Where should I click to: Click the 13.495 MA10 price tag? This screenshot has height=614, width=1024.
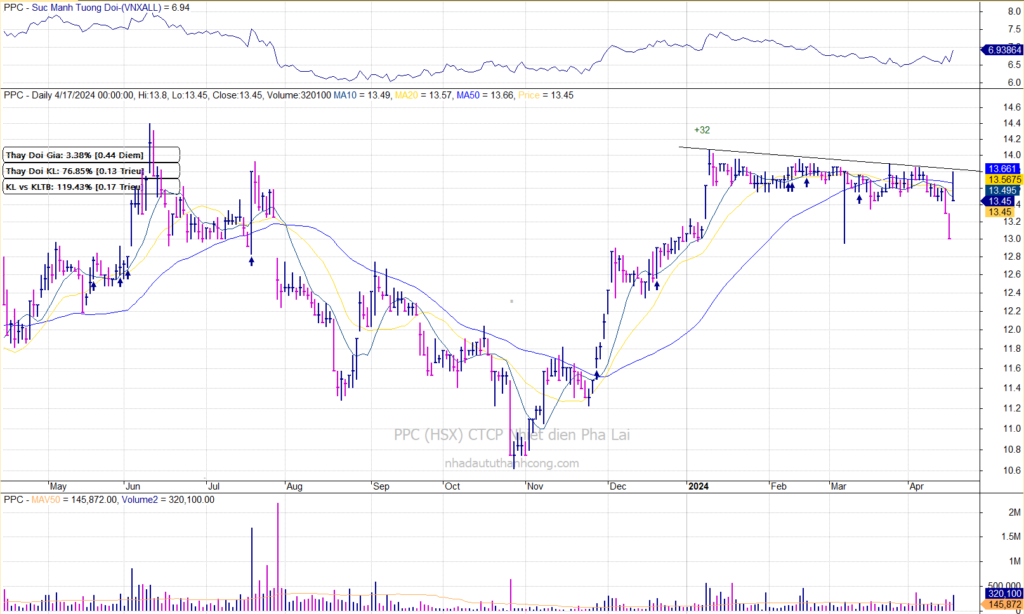1000,191
